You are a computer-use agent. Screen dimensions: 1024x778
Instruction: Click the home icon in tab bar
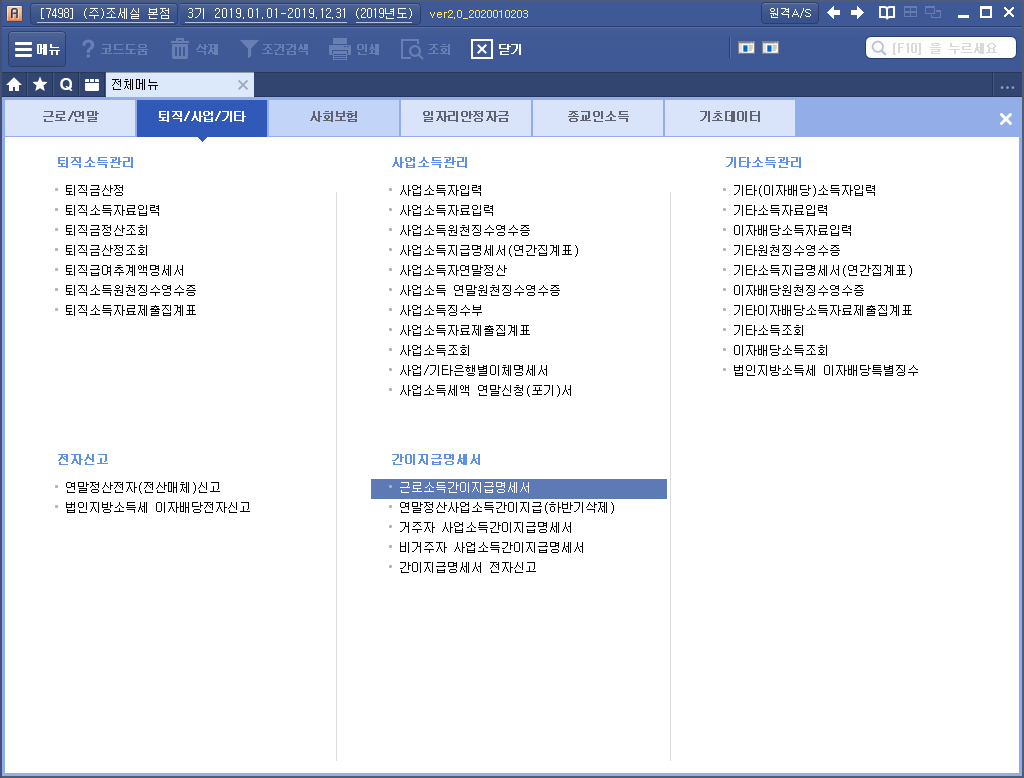pyautogui.click(x=14, y=85)
